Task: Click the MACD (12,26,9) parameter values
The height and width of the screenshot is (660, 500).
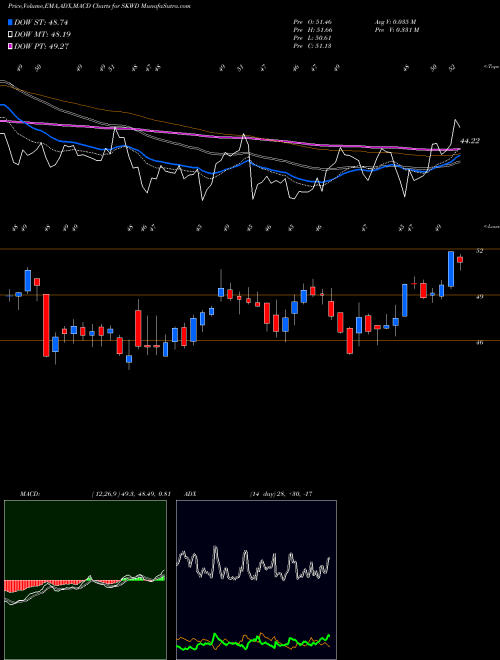Action: pos(131,494)
